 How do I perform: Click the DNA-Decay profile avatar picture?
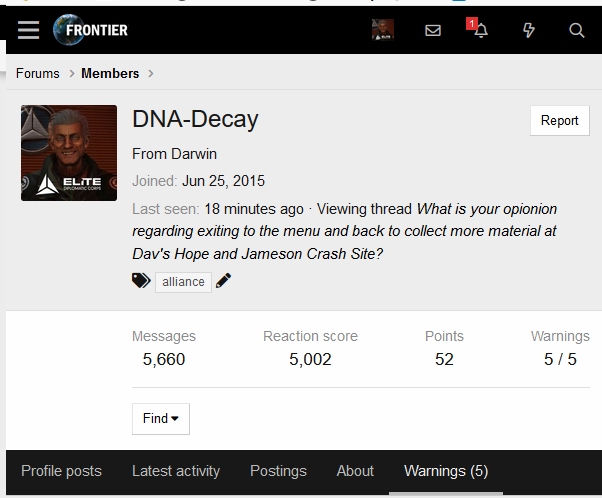(x=69, y=153)
